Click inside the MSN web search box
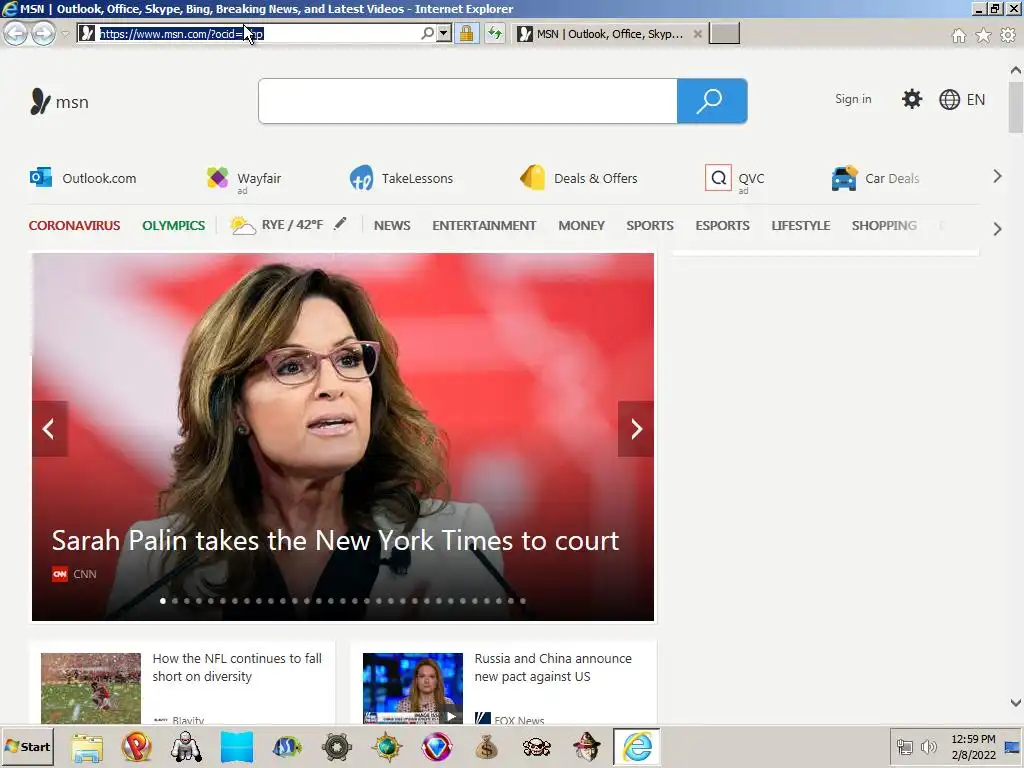The image size is (1024, 768). point(468,101)
